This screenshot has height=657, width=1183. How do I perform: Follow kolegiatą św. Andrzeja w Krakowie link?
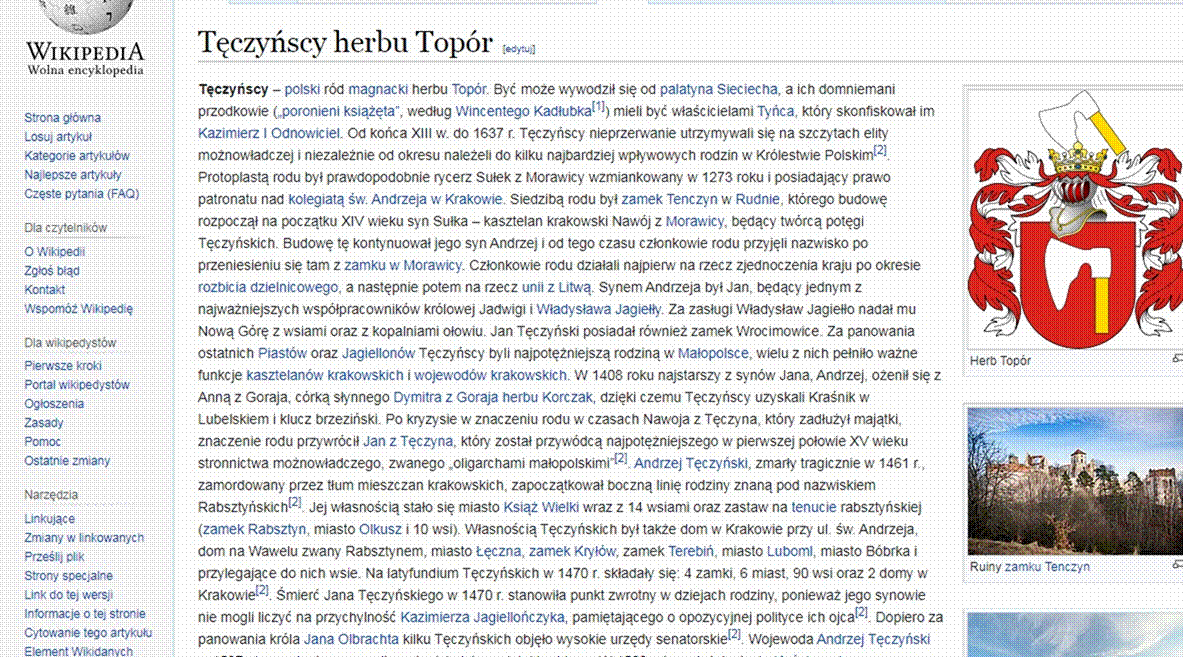395,199
